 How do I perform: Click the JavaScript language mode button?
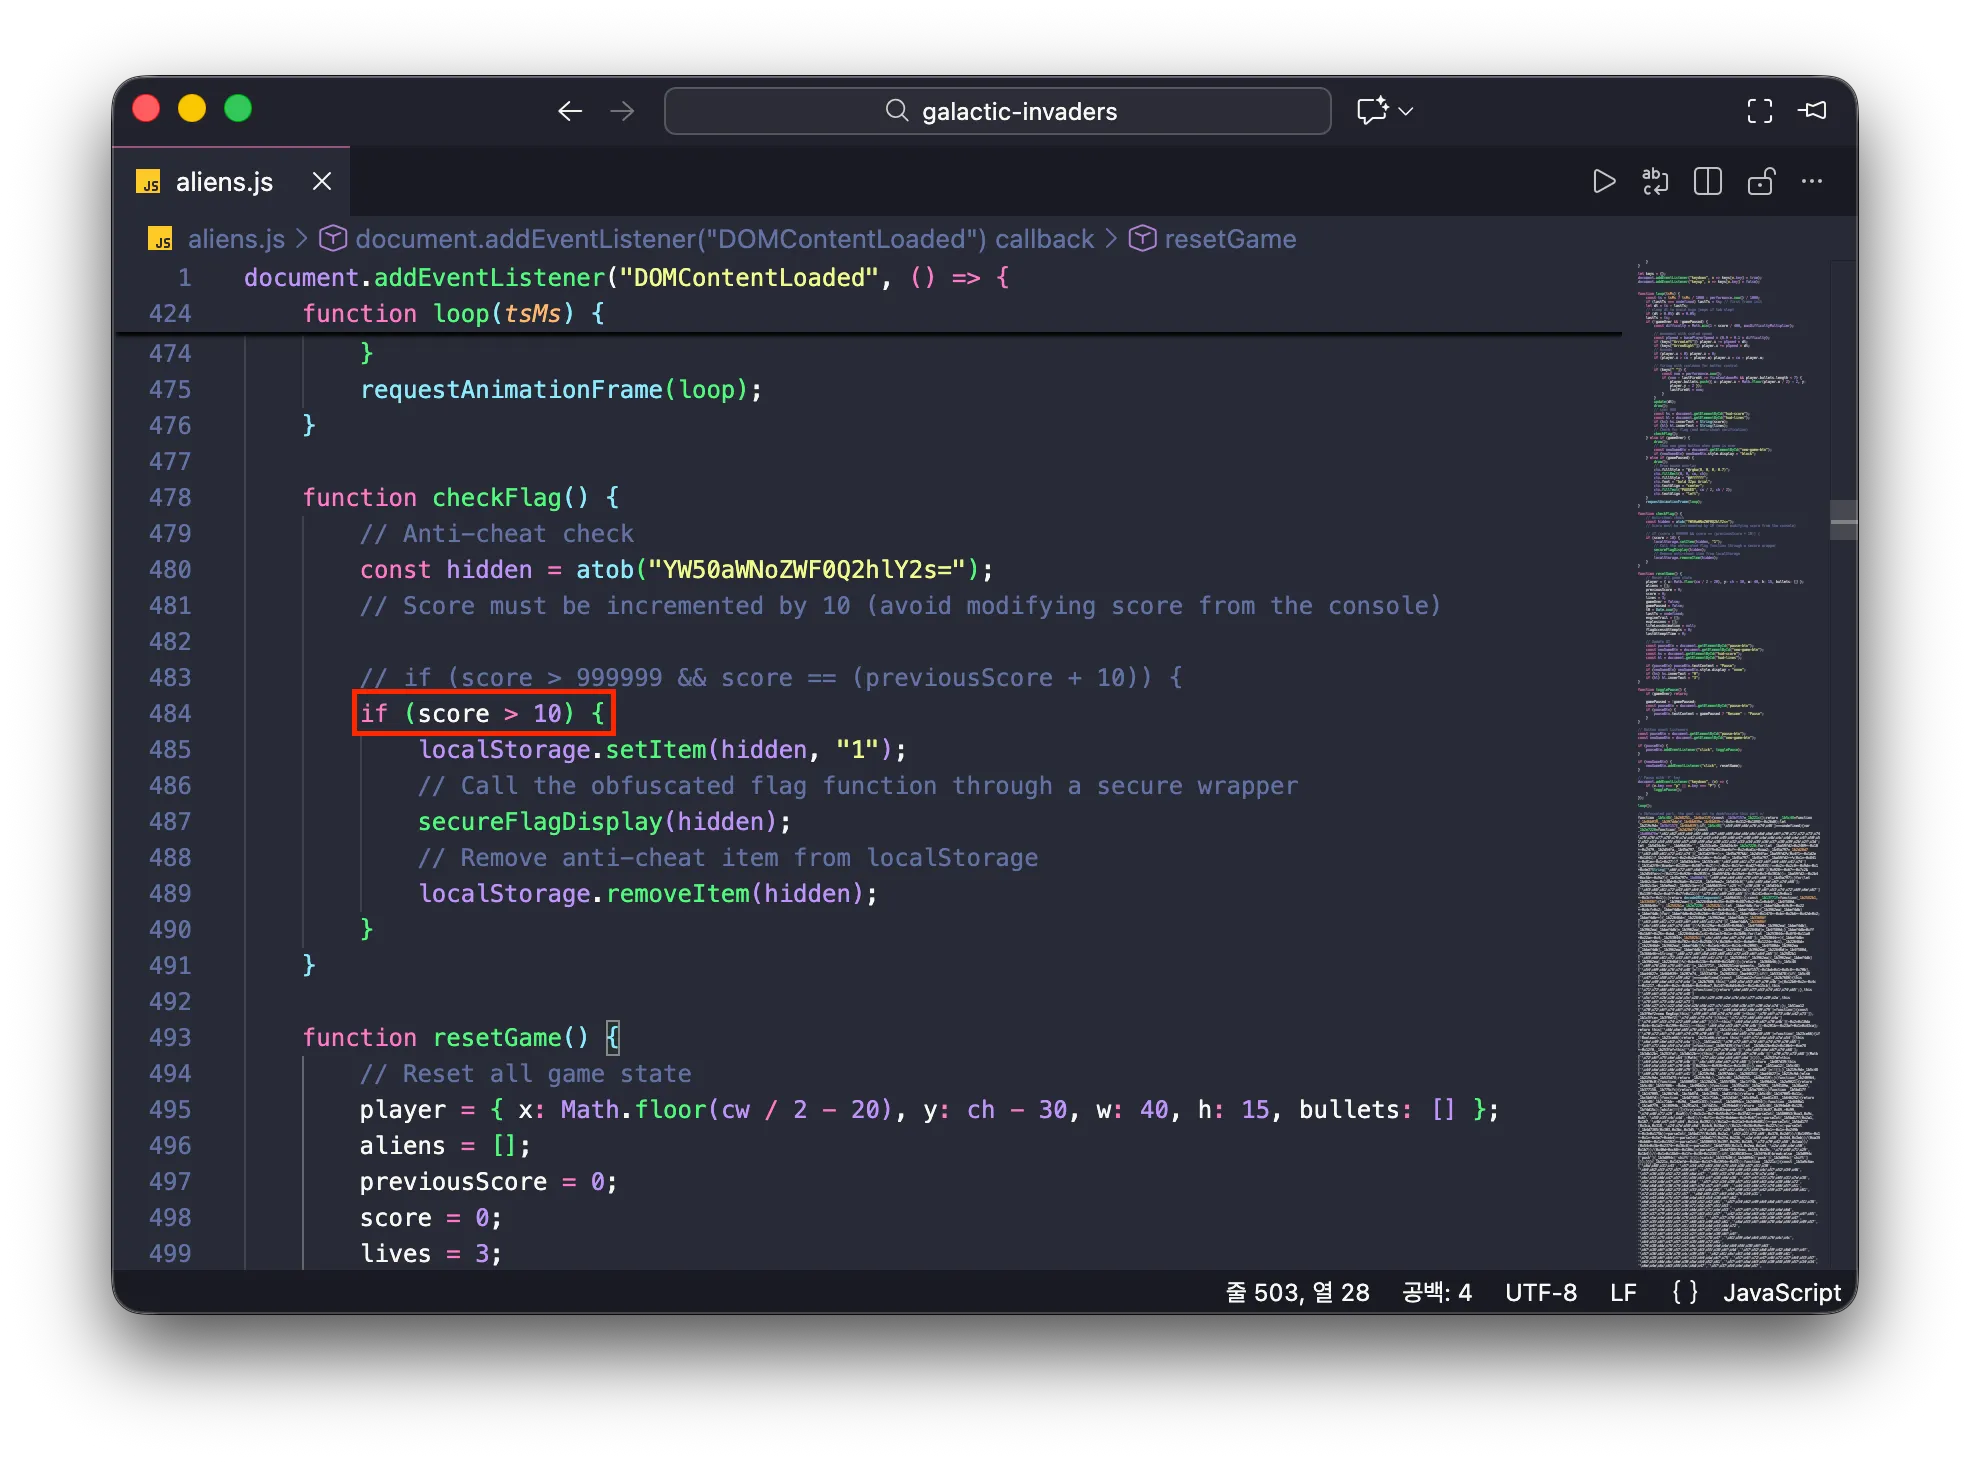pyautogui.click(x=1781, y=1293)
